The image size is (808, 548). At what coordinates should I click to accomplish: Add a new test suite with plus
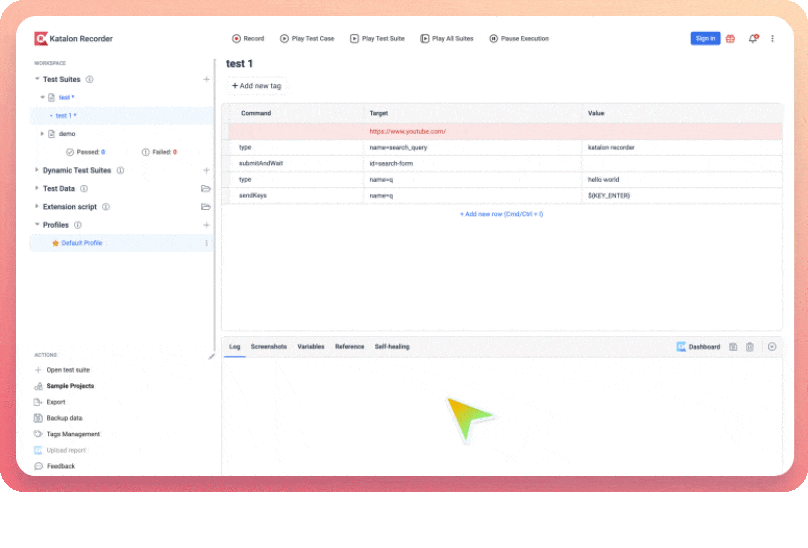coord(206,79)
